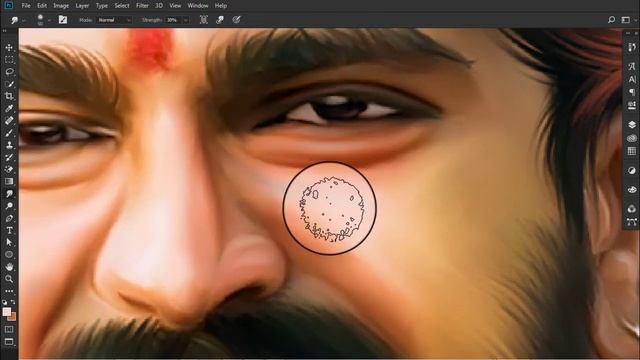The height and width of the screenshot is (360, 640).
Task: Select the History Brush tool
Action: (x=9, y=157)
